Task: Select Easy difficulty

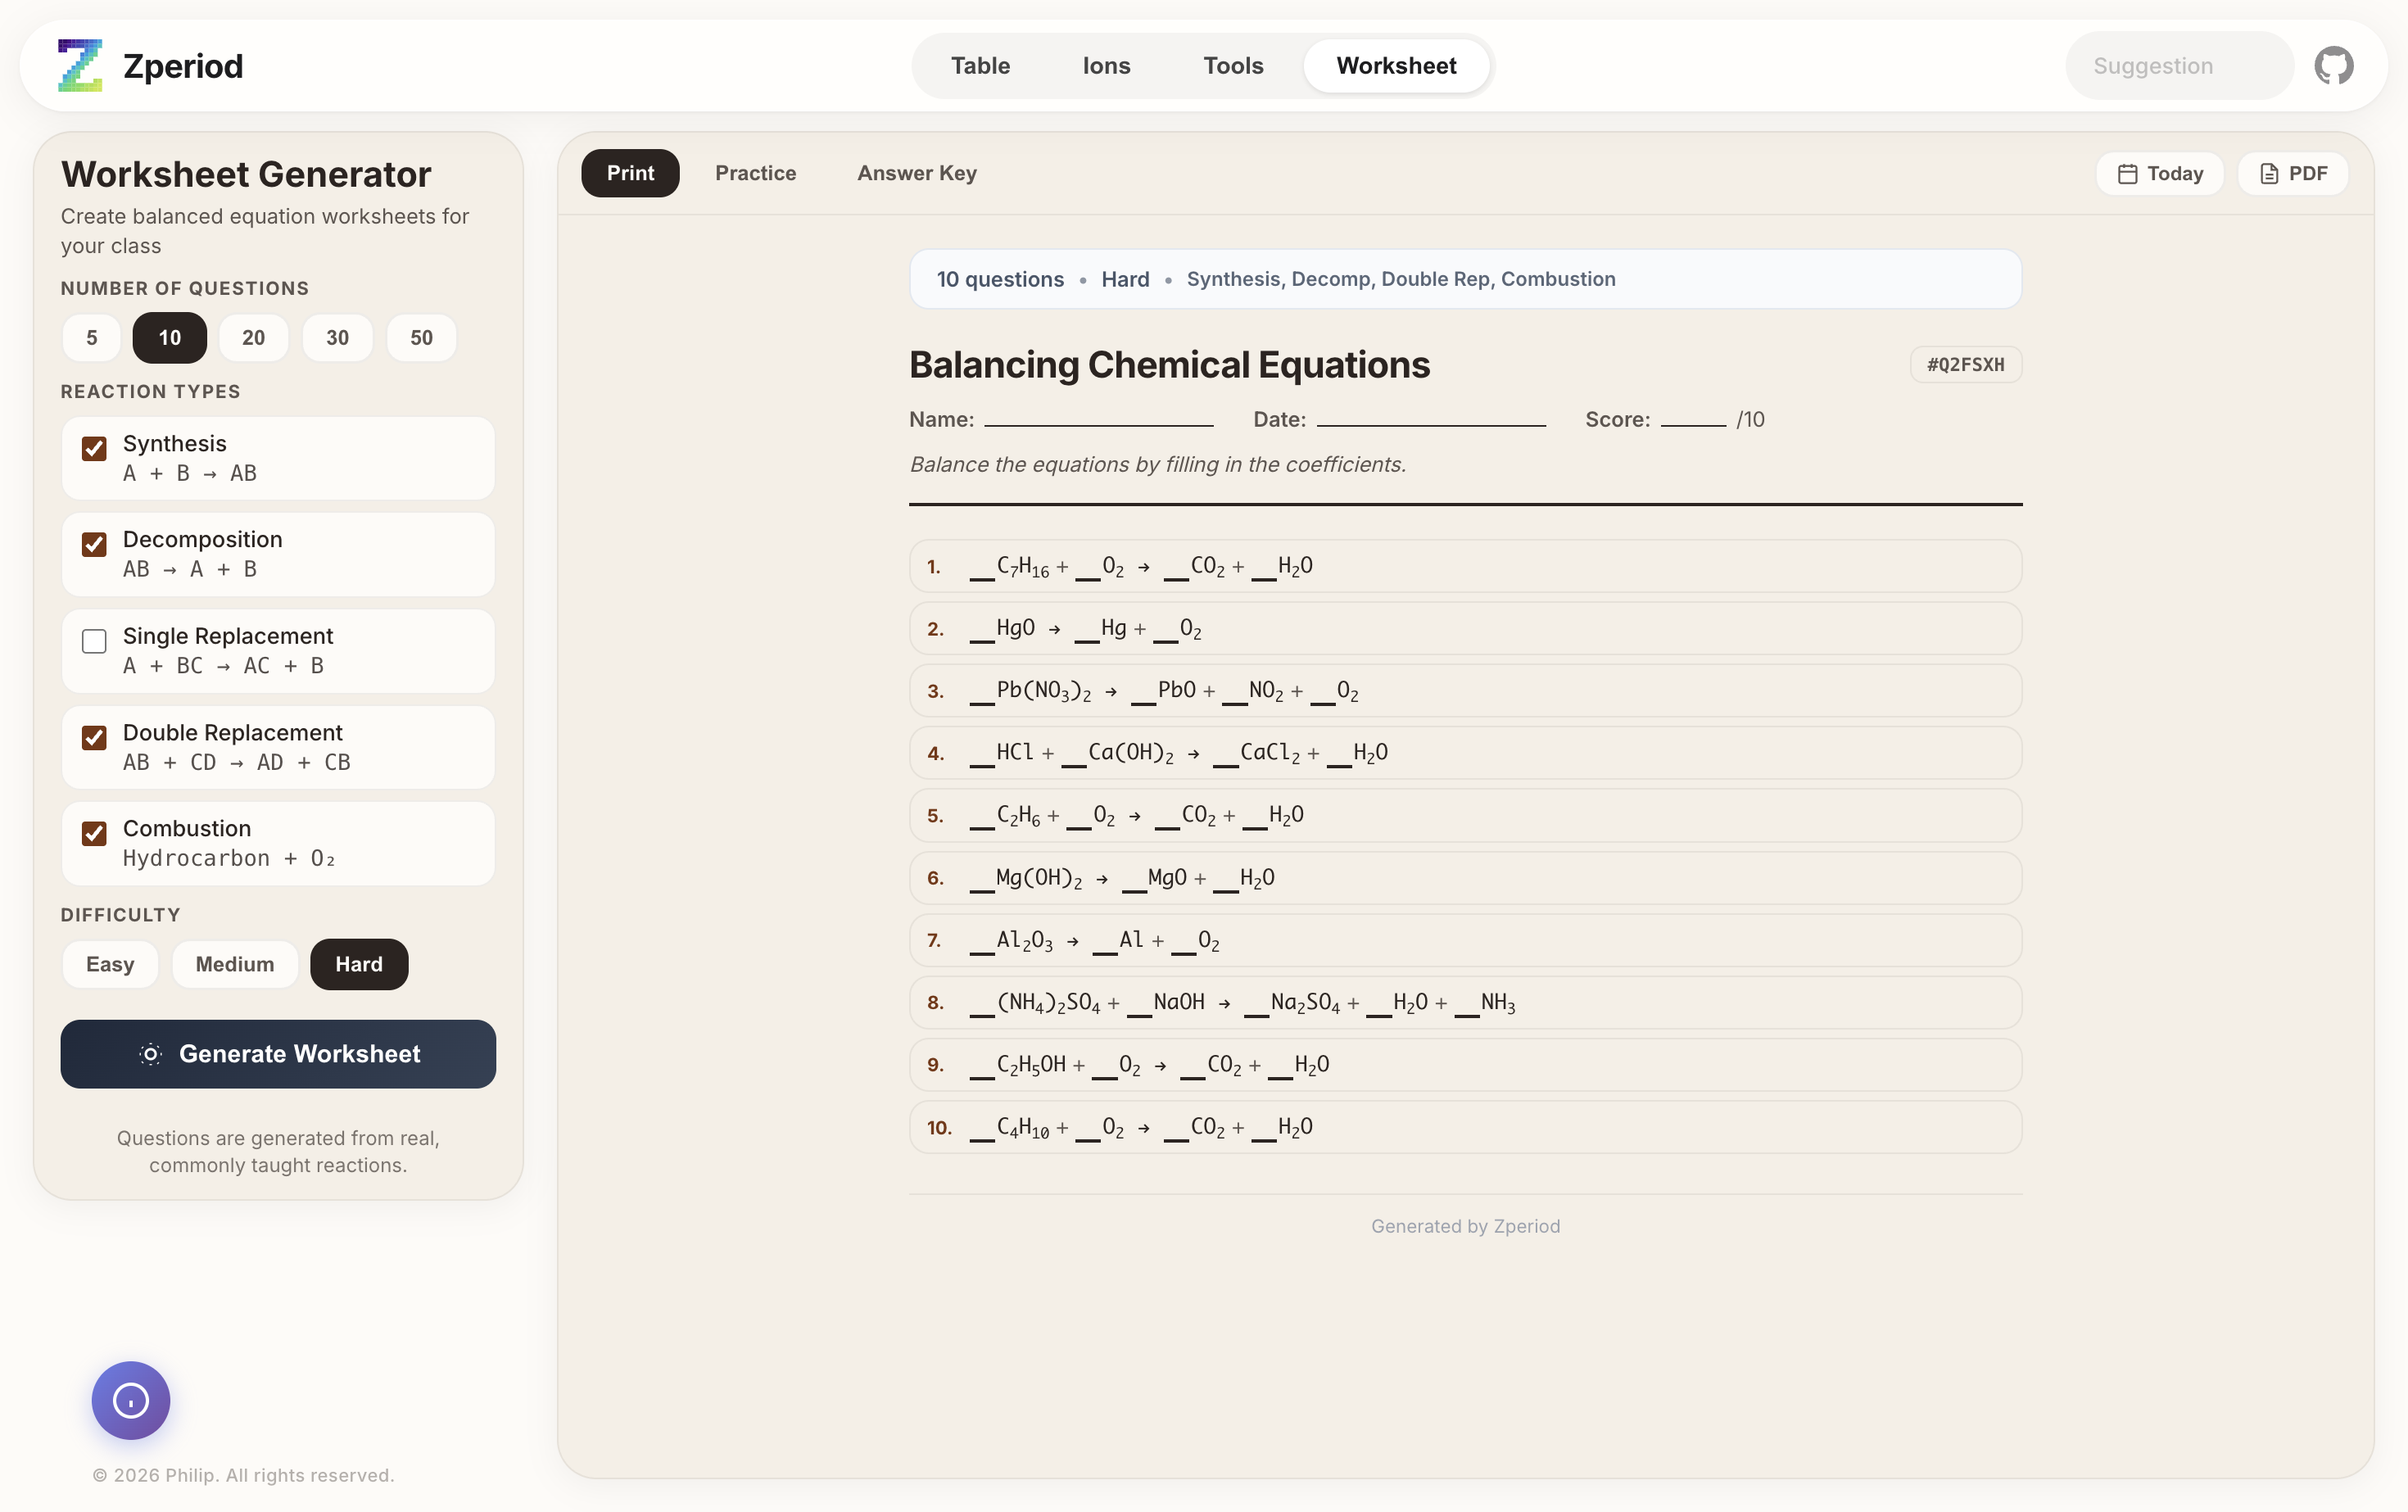Action: 110,963
